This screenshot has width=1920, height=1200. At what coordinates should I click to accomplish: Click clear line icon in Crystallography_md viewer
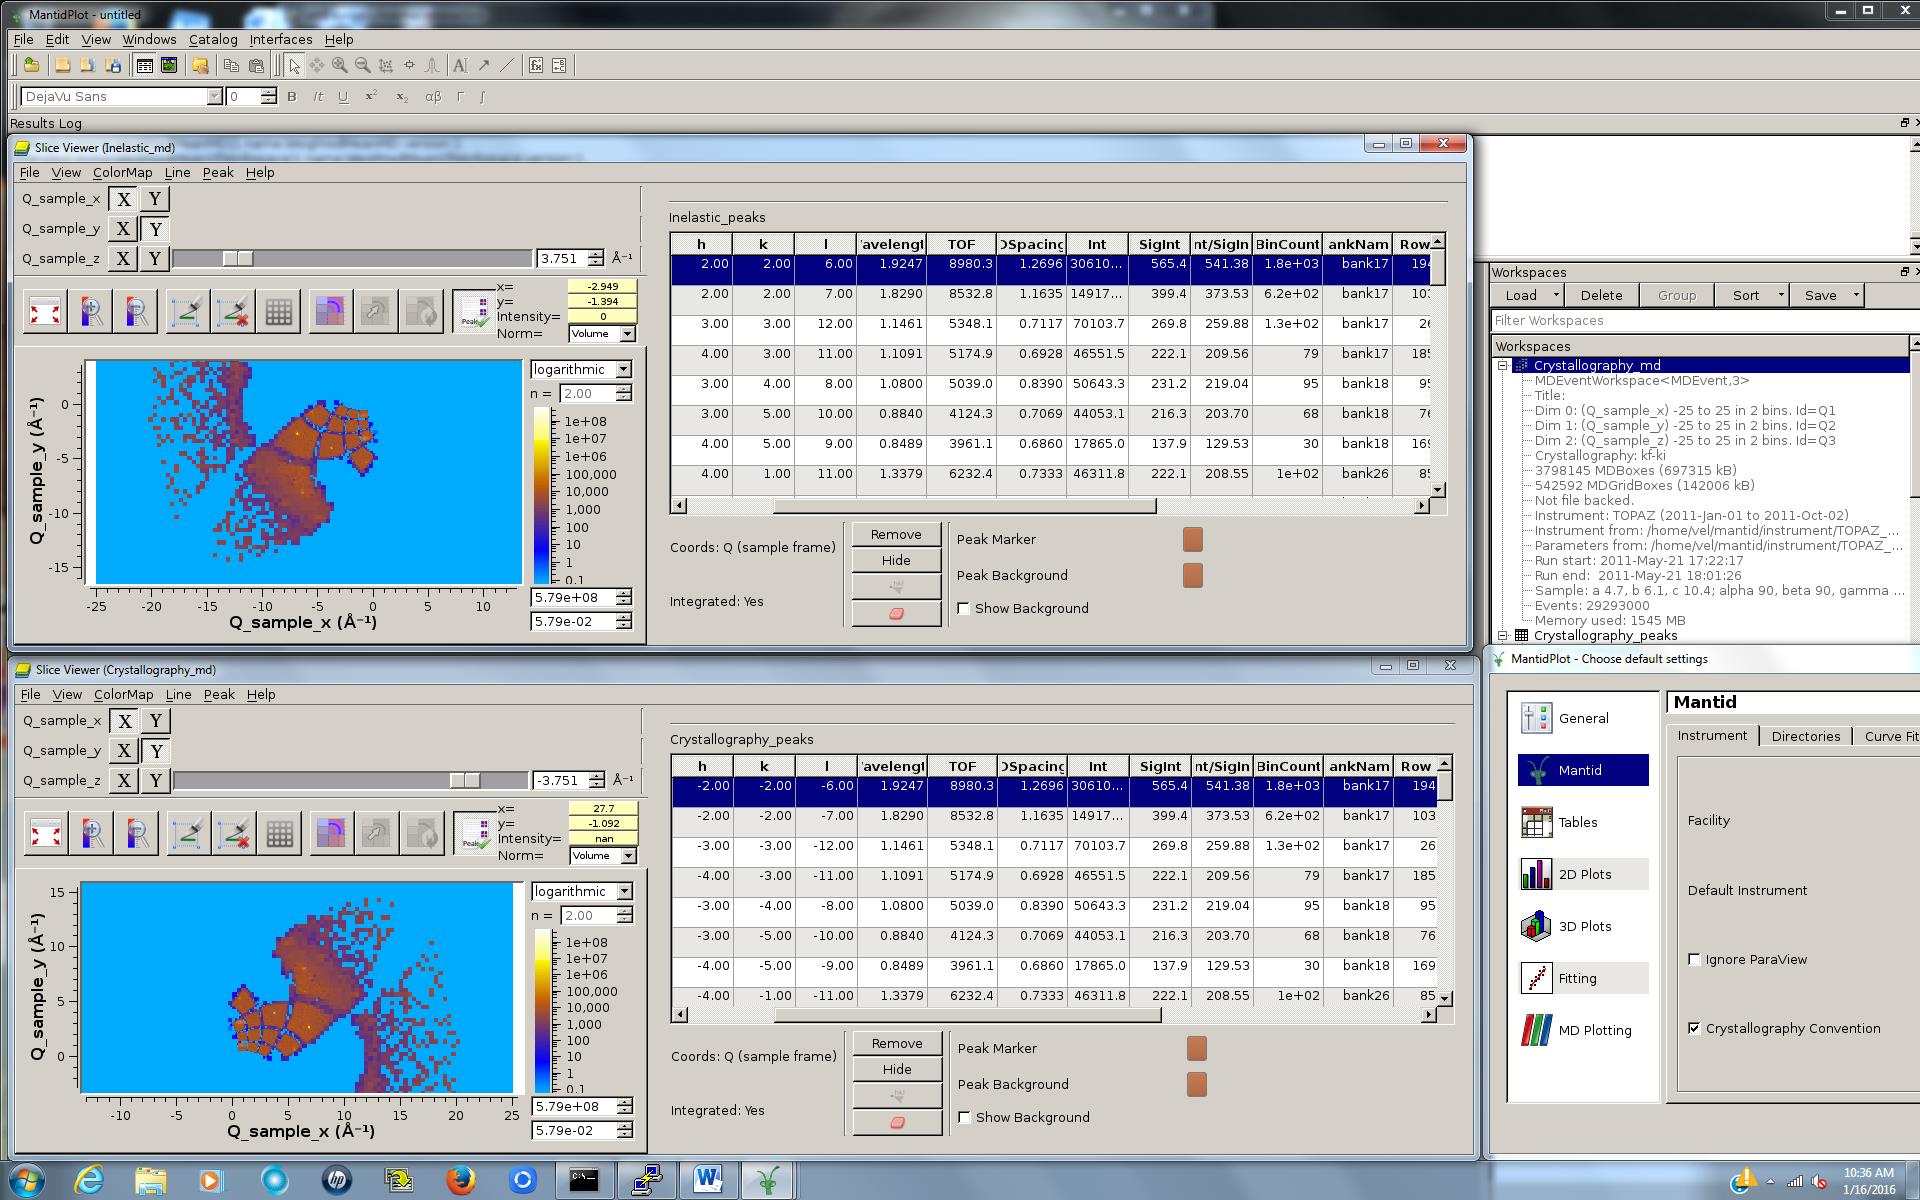click(234, 833)
